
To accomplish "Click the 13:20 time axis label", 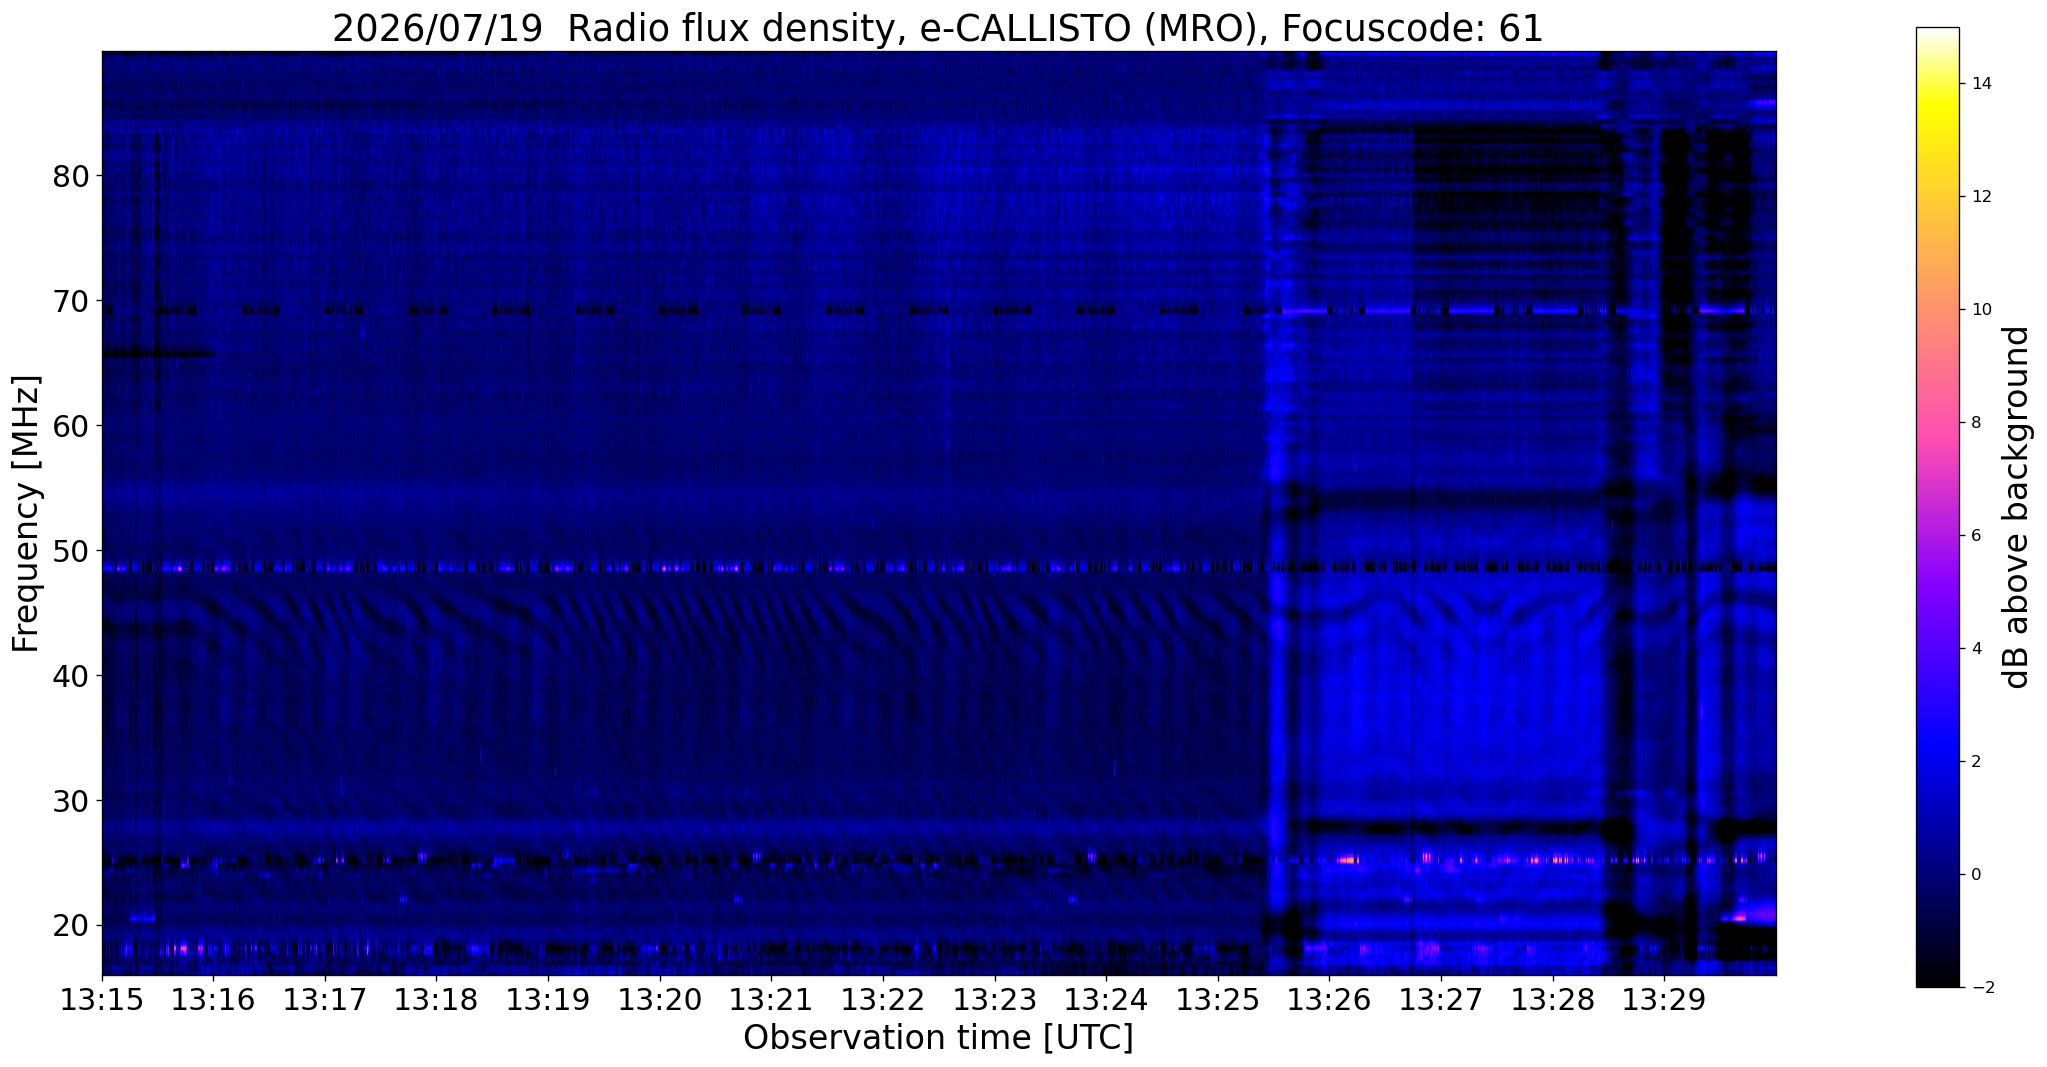I will 660,1000.
